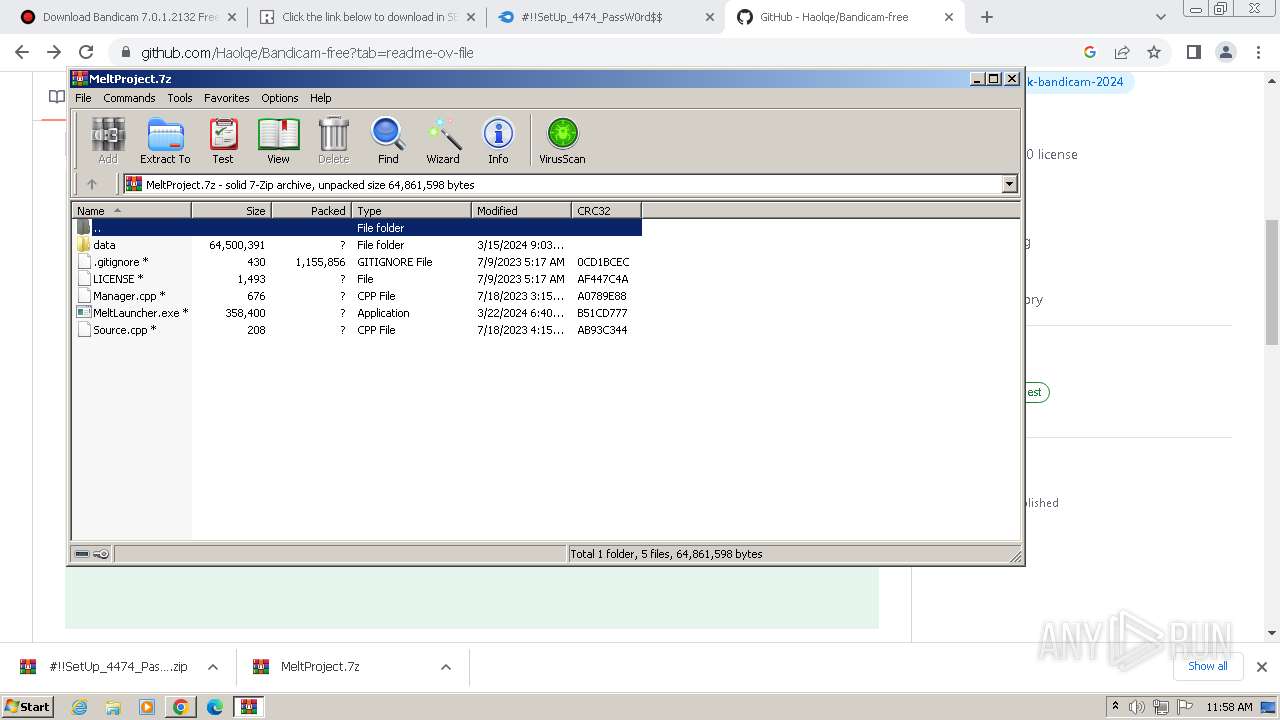Open the Tools menu
This screenshot has width=1280, height=720.
[x=180, y=98]
